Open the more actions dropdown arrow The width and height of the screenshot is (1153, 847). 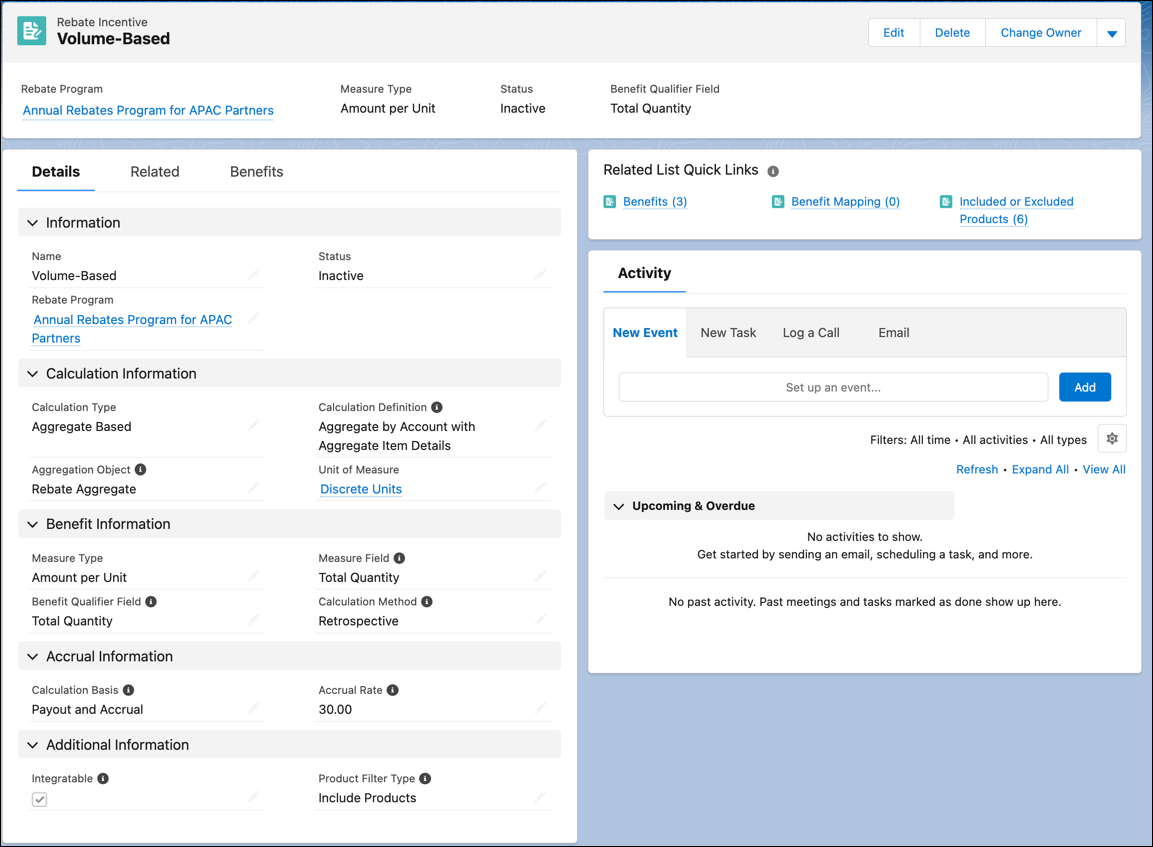1111,33
